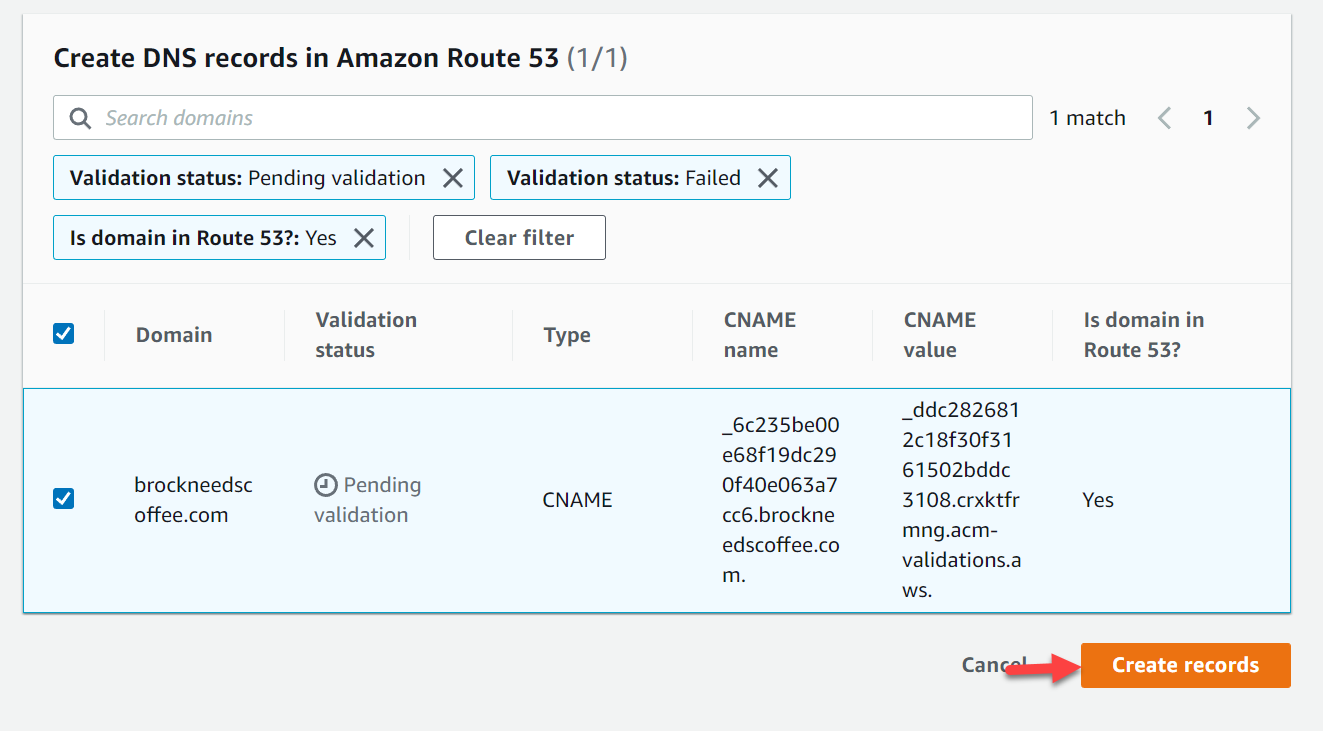The image size is (1323, 731).
Task: Click the Search domains input field
Action: (543, 118)
